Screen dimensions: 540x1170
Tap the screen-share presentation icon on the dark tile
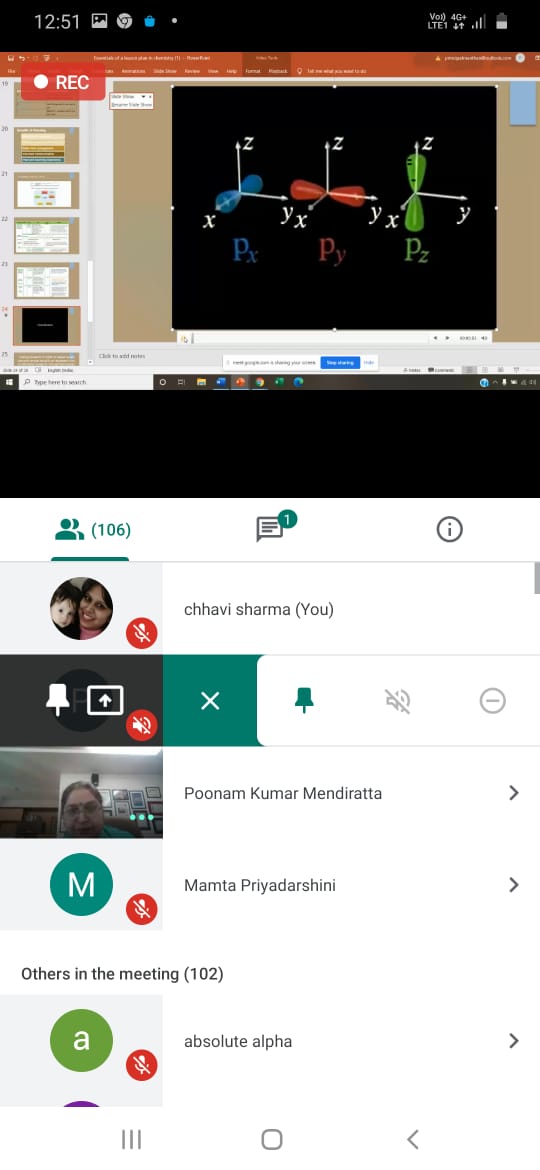pos(105,701)
